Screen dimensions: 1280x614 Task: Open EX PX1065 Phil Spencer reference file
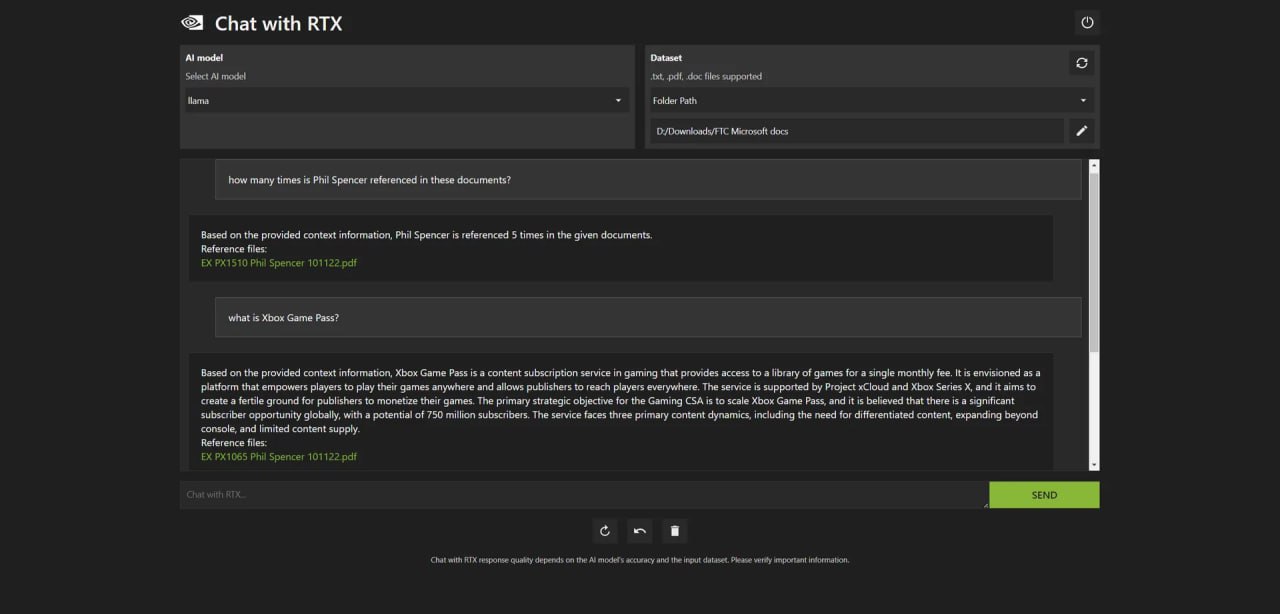(x=279, y=457)
